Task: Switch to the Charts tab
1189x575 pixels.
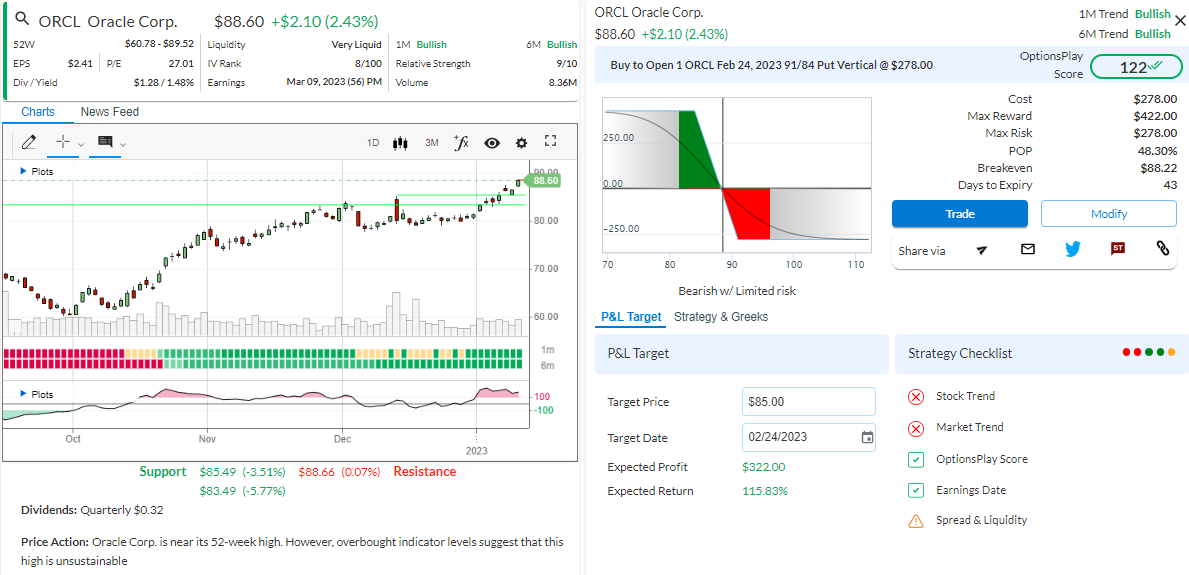Action: pos(38,112)
